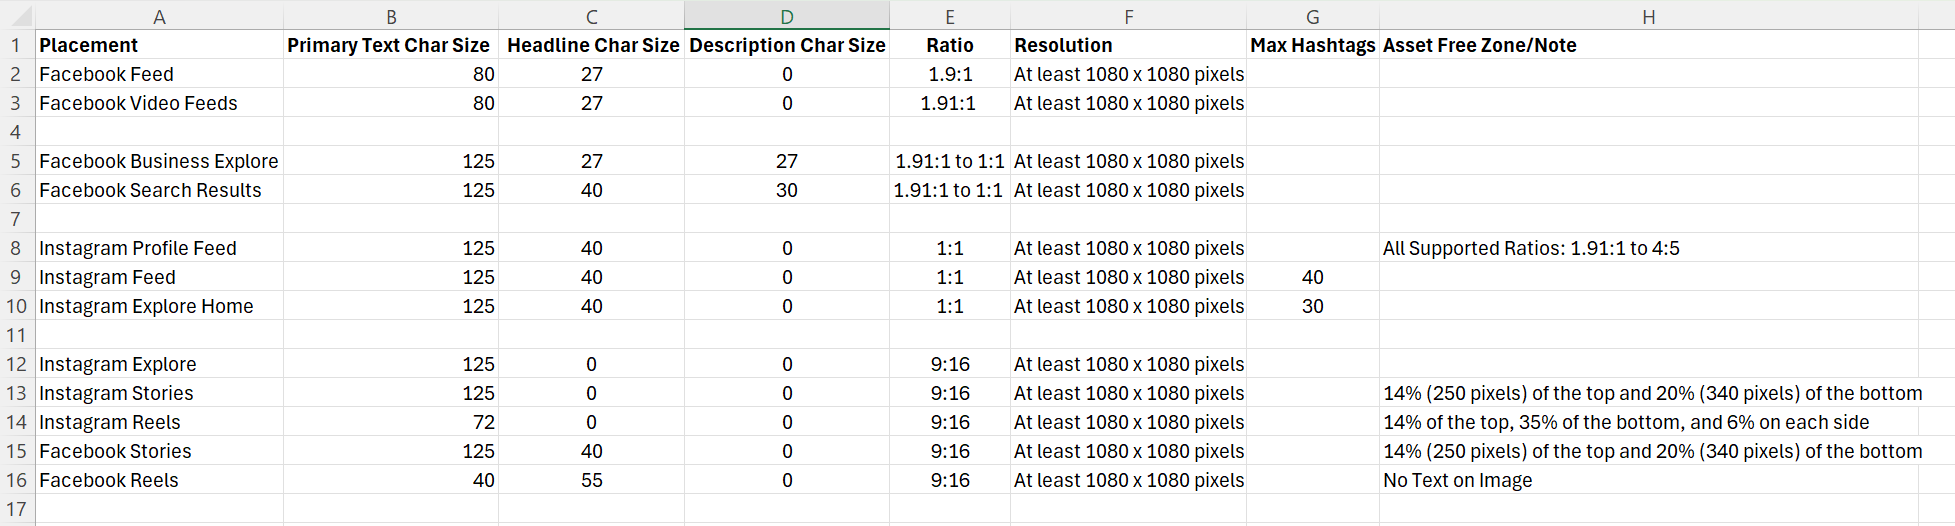Select the Facebook Business Explore cell

coord(159,161)
